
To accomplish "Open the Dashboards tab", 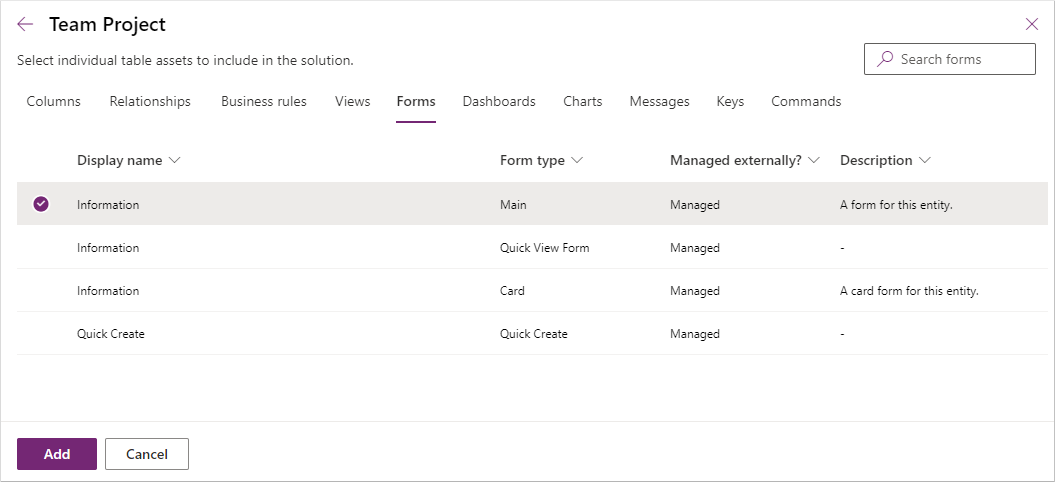I will pyautogui.click(x=499, y=101).
